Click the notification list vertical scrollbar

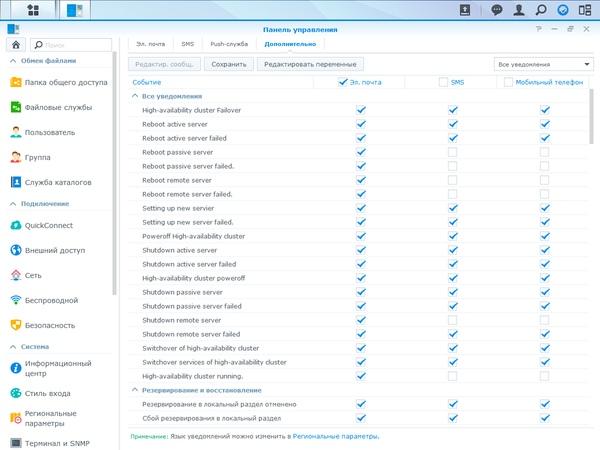click(592, 116)
